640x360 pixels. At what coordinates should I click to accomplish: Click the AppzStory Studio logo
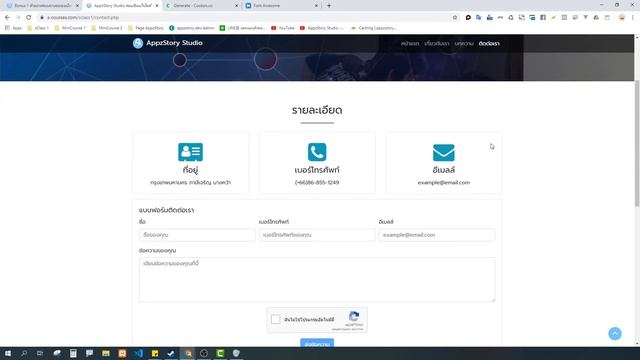point(168,43)
